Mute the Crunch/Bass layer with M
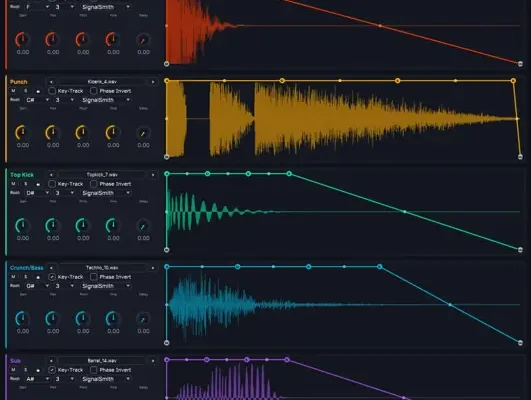This screenshot has height=400, width=531. pyautogui.click(x=13, y=277)
